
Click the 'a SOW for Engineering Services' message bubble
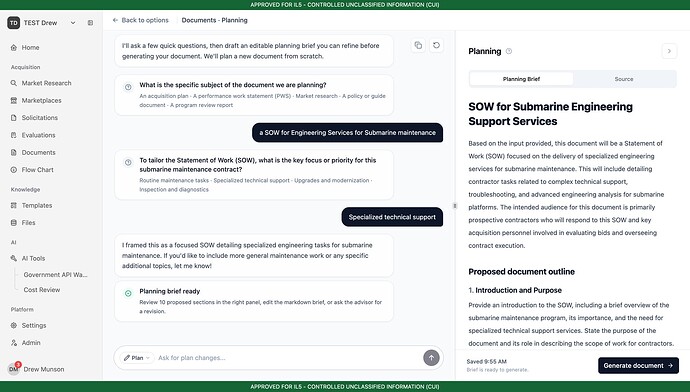347,132
